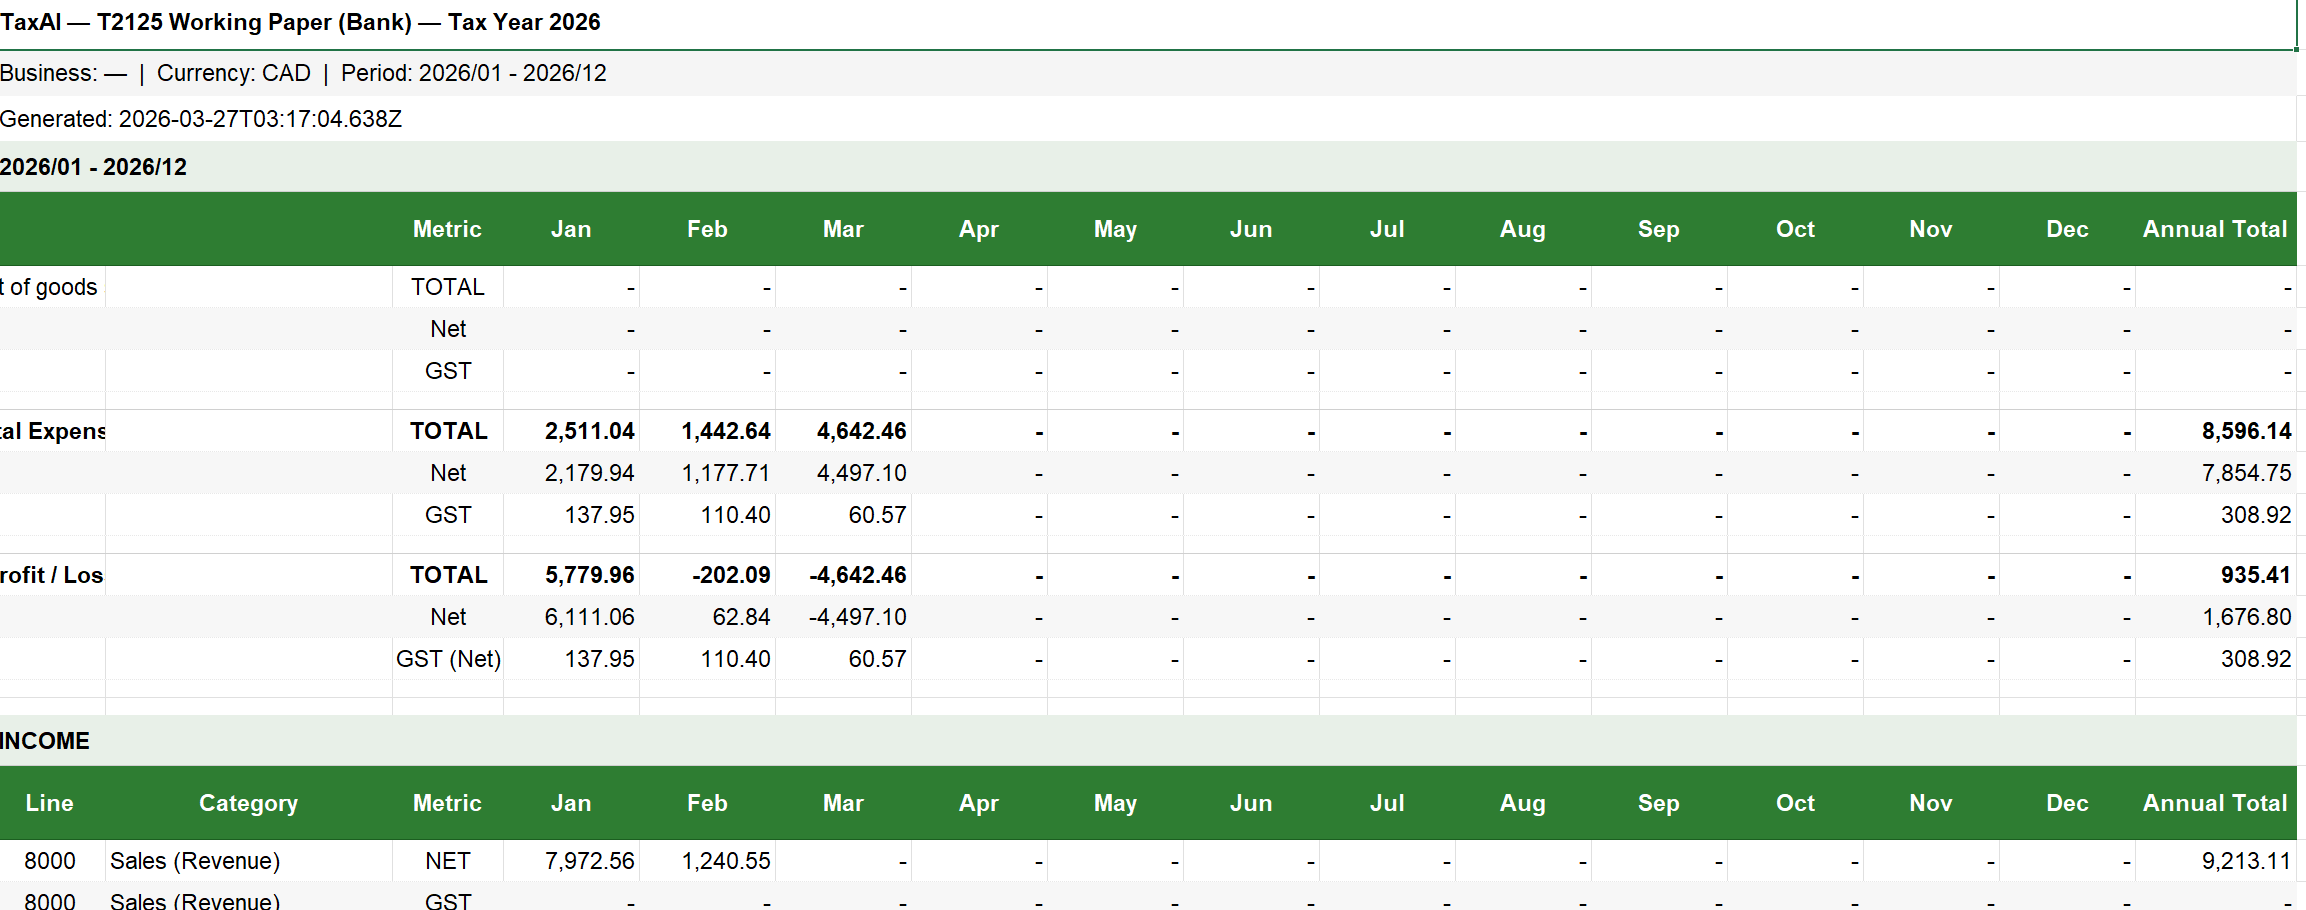Click the Category column header in Income table

pyautogui.click(x=248, y=803)
